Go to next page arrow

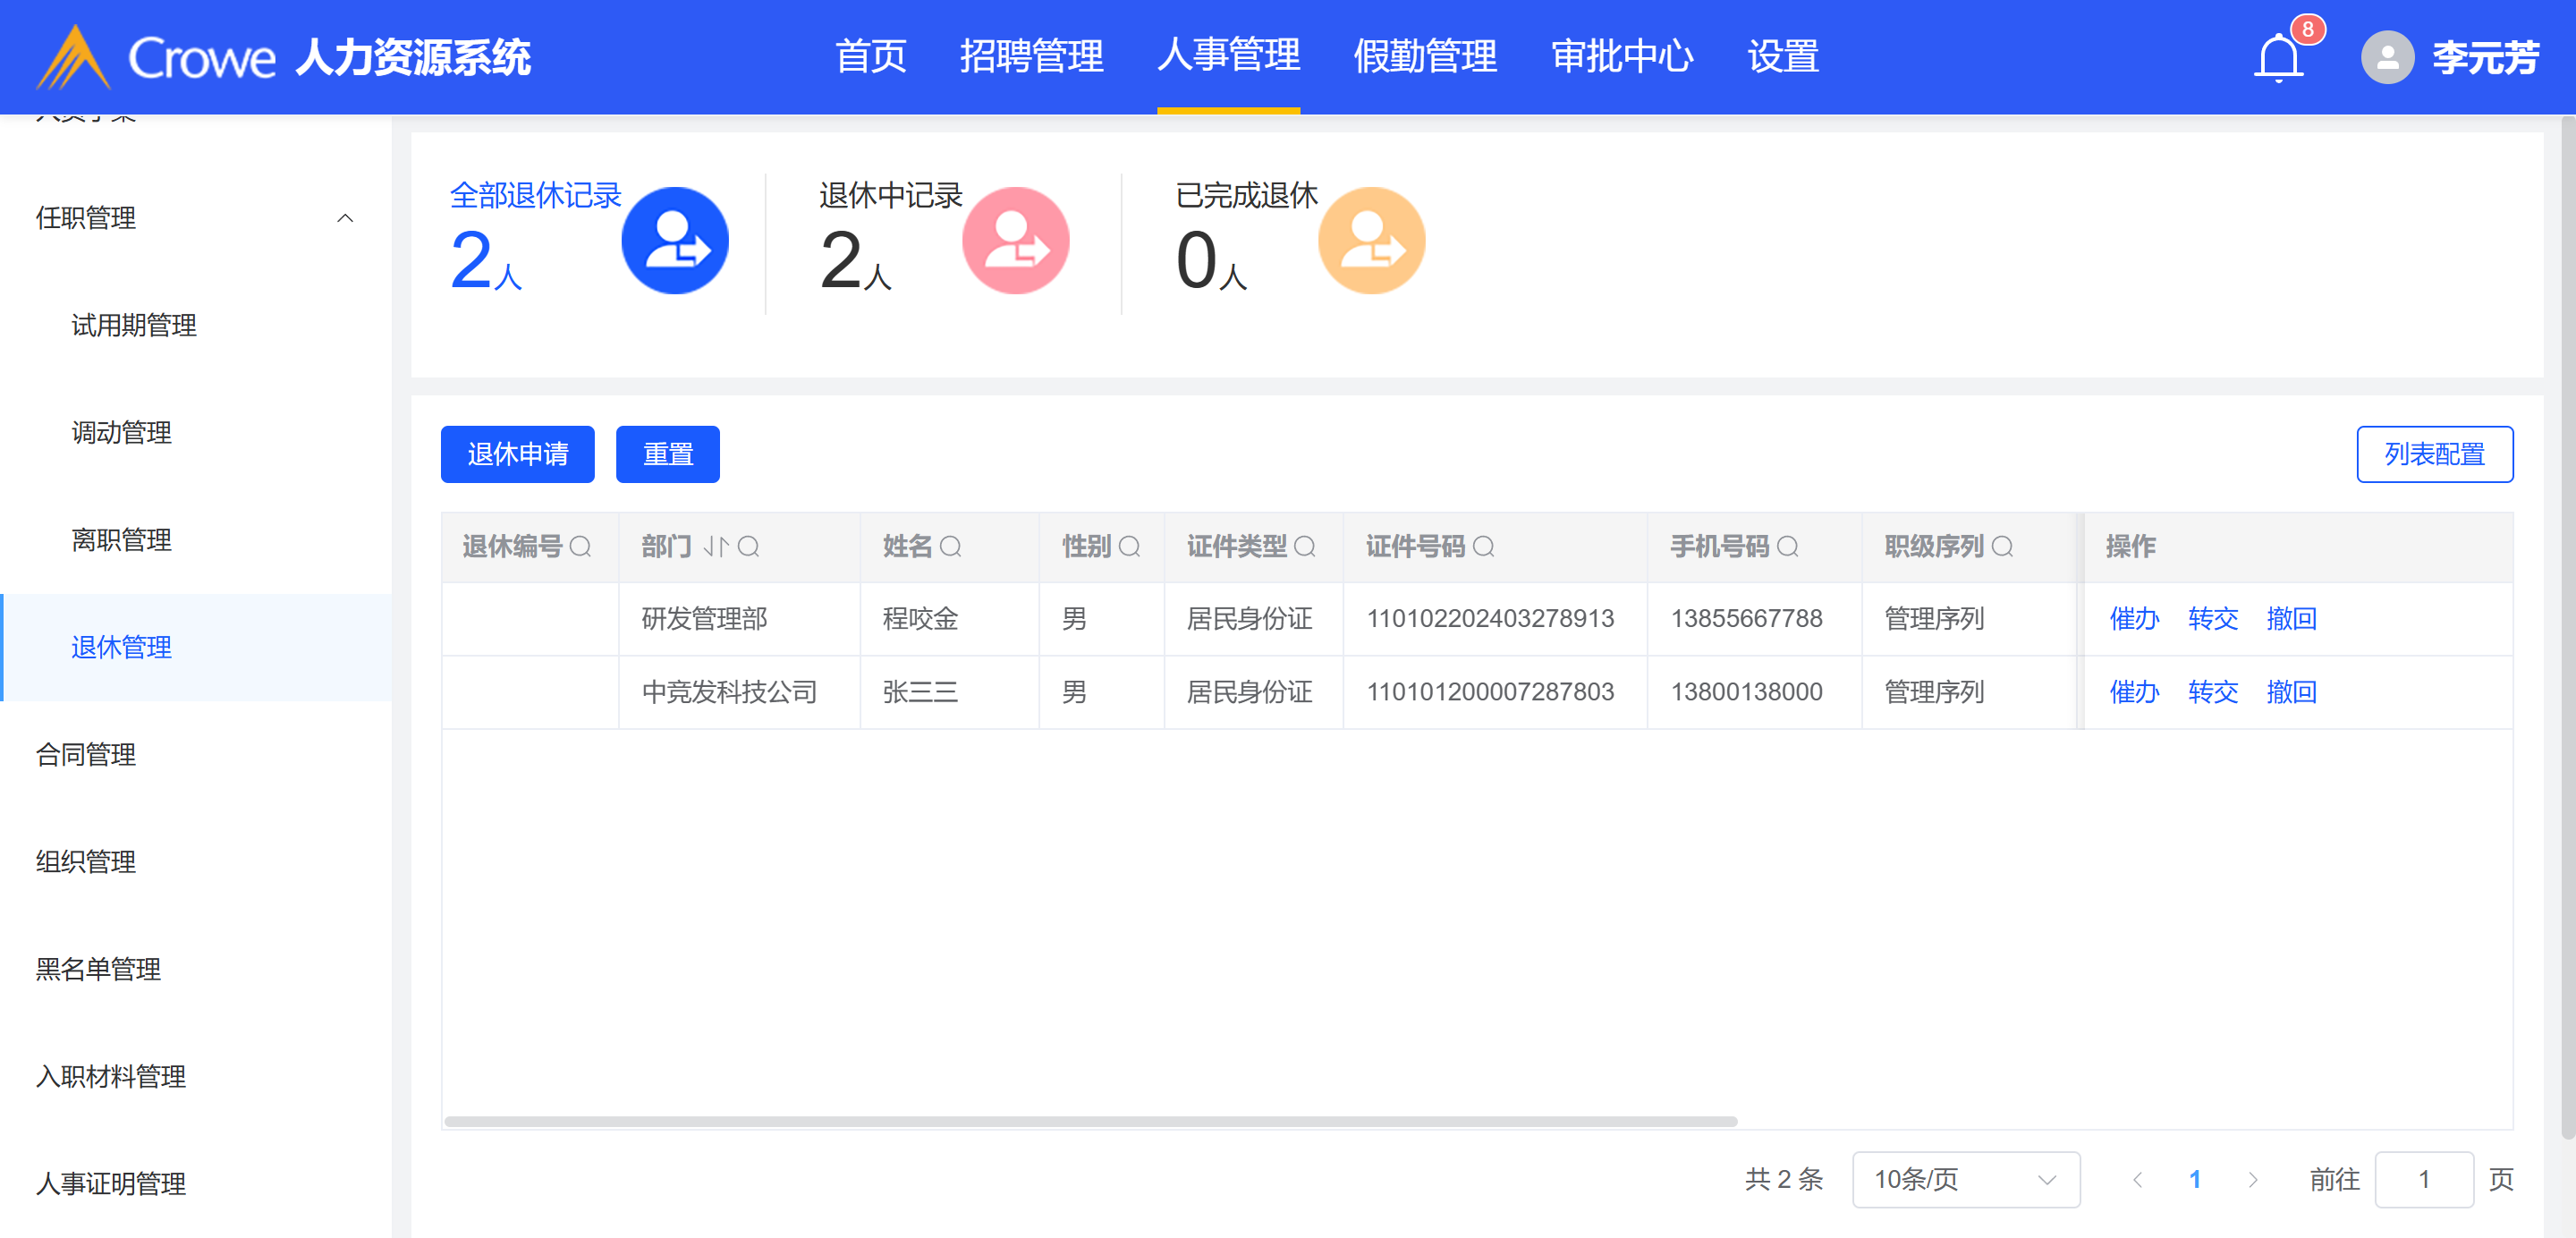2252,1179
